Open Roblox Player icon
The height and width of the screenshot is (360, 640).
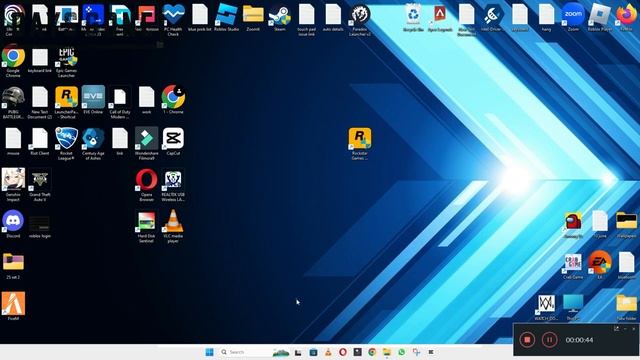(600, 15)
